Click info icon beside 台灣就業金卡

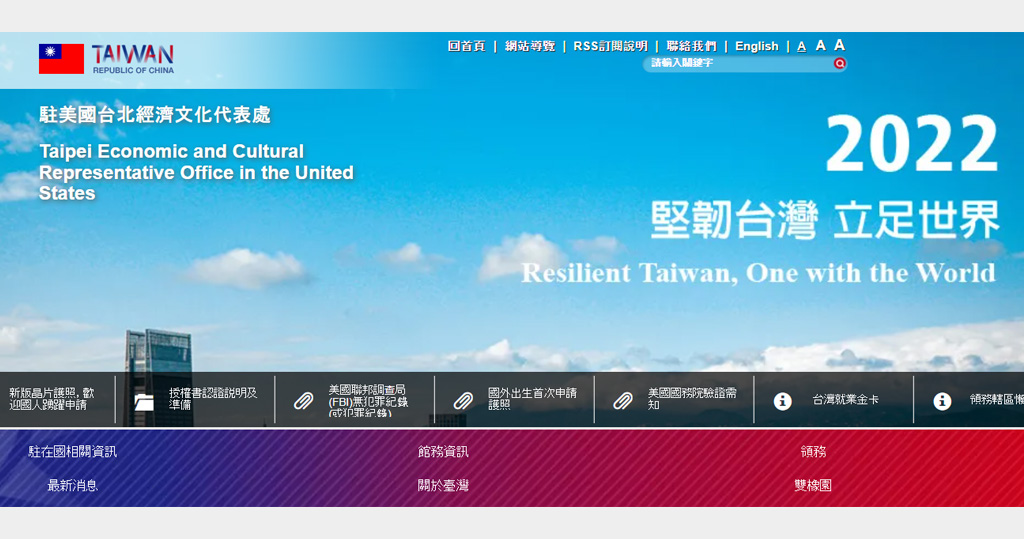click(x=783, y=401)
